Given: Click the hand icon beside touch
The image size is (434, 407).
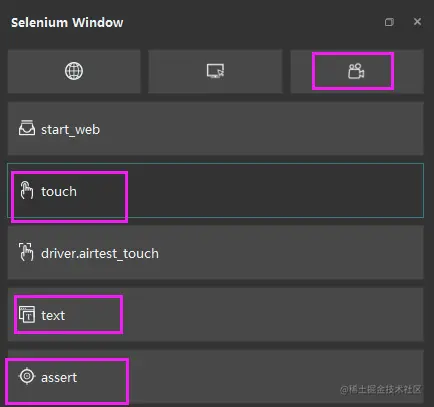Looking at the screenshot, I should pos(27,190).
